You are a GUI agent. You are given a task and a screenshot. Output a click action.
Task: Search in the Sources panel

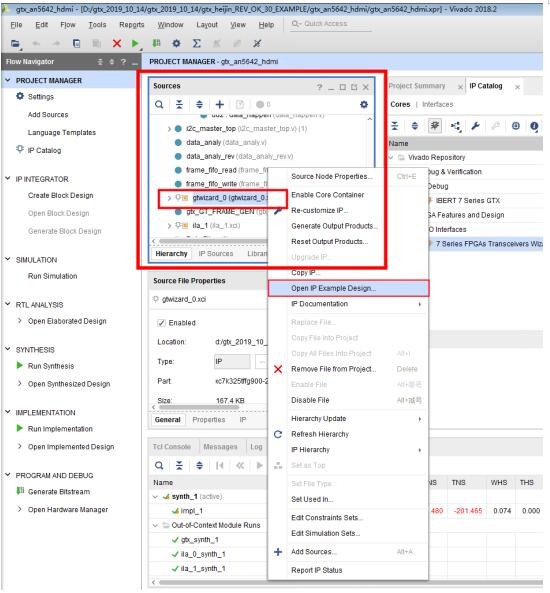(159, 104)
